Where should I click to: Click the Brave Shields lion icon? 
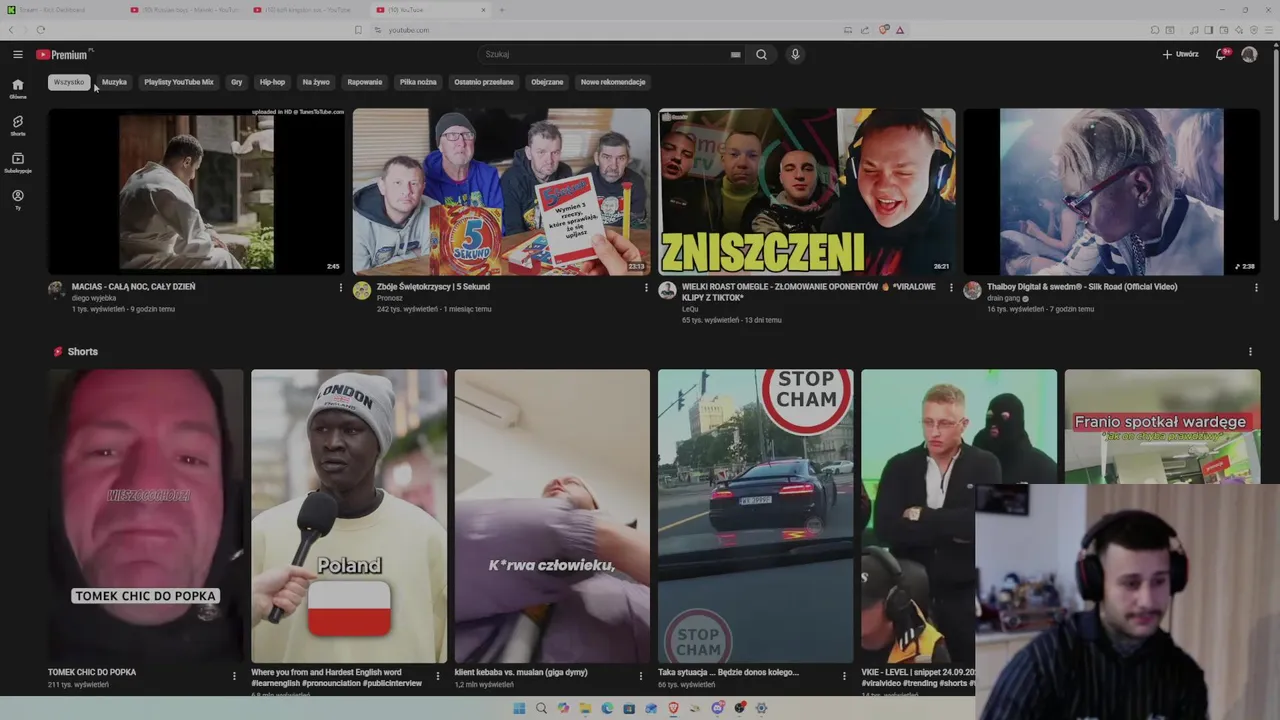pyautogui.click(x=884, y=30)
